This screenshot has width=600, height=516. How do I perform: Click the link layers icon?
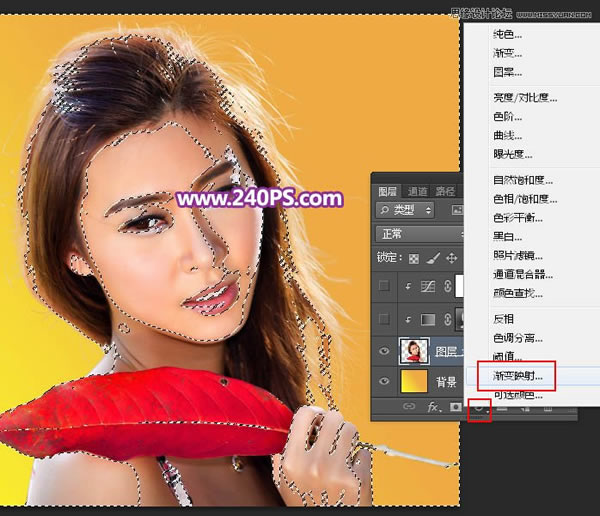409,407
